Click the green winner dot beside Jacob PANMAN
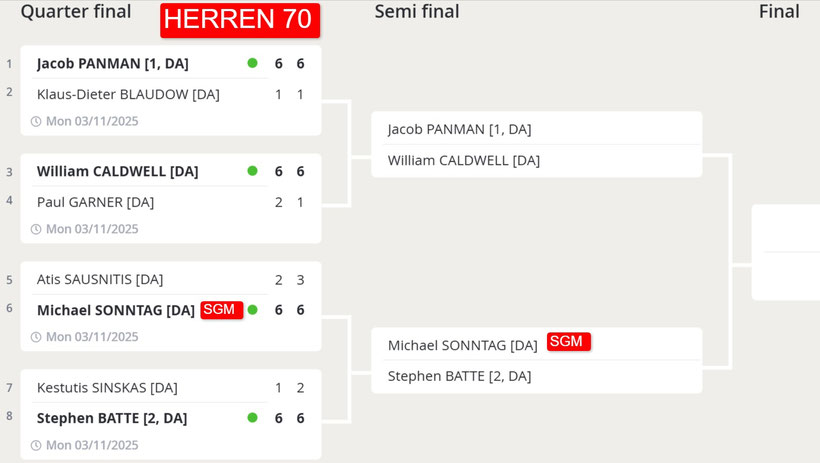820x463 pixels. click(x=253, y=63)
